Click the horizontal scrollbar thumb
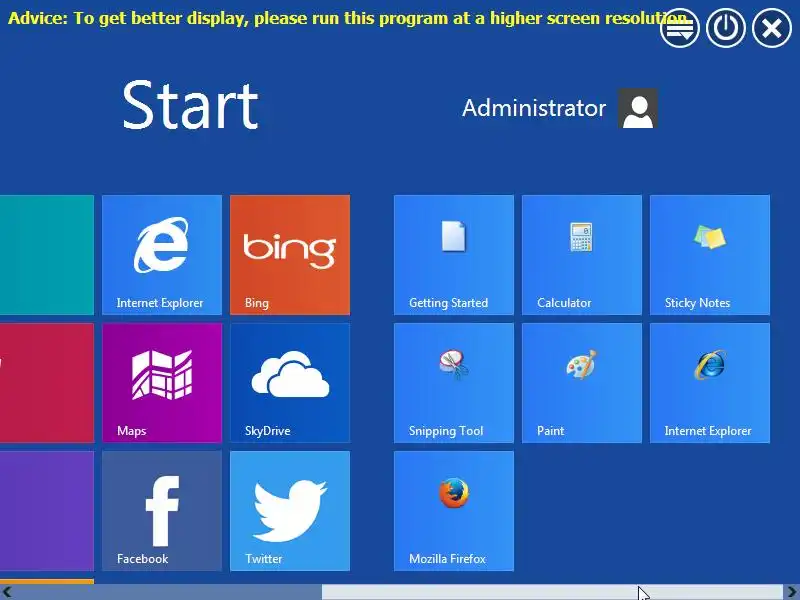 pos(552,592)
